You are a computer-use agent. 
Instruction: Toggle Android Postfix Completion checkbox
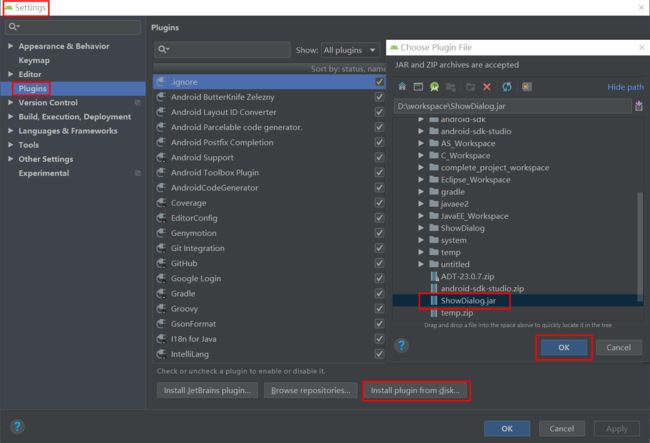(x=379, y=142)
